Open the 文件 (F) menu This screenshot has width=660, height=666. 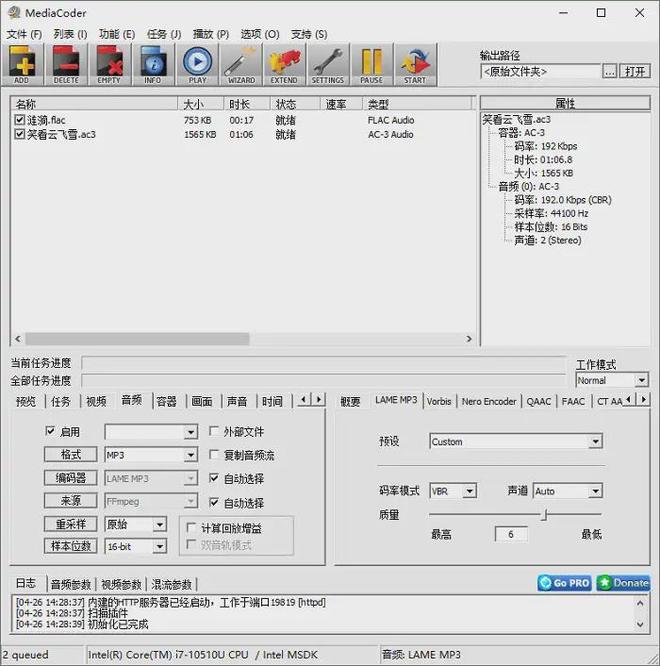pyautogui.click(x=24, y=34)
